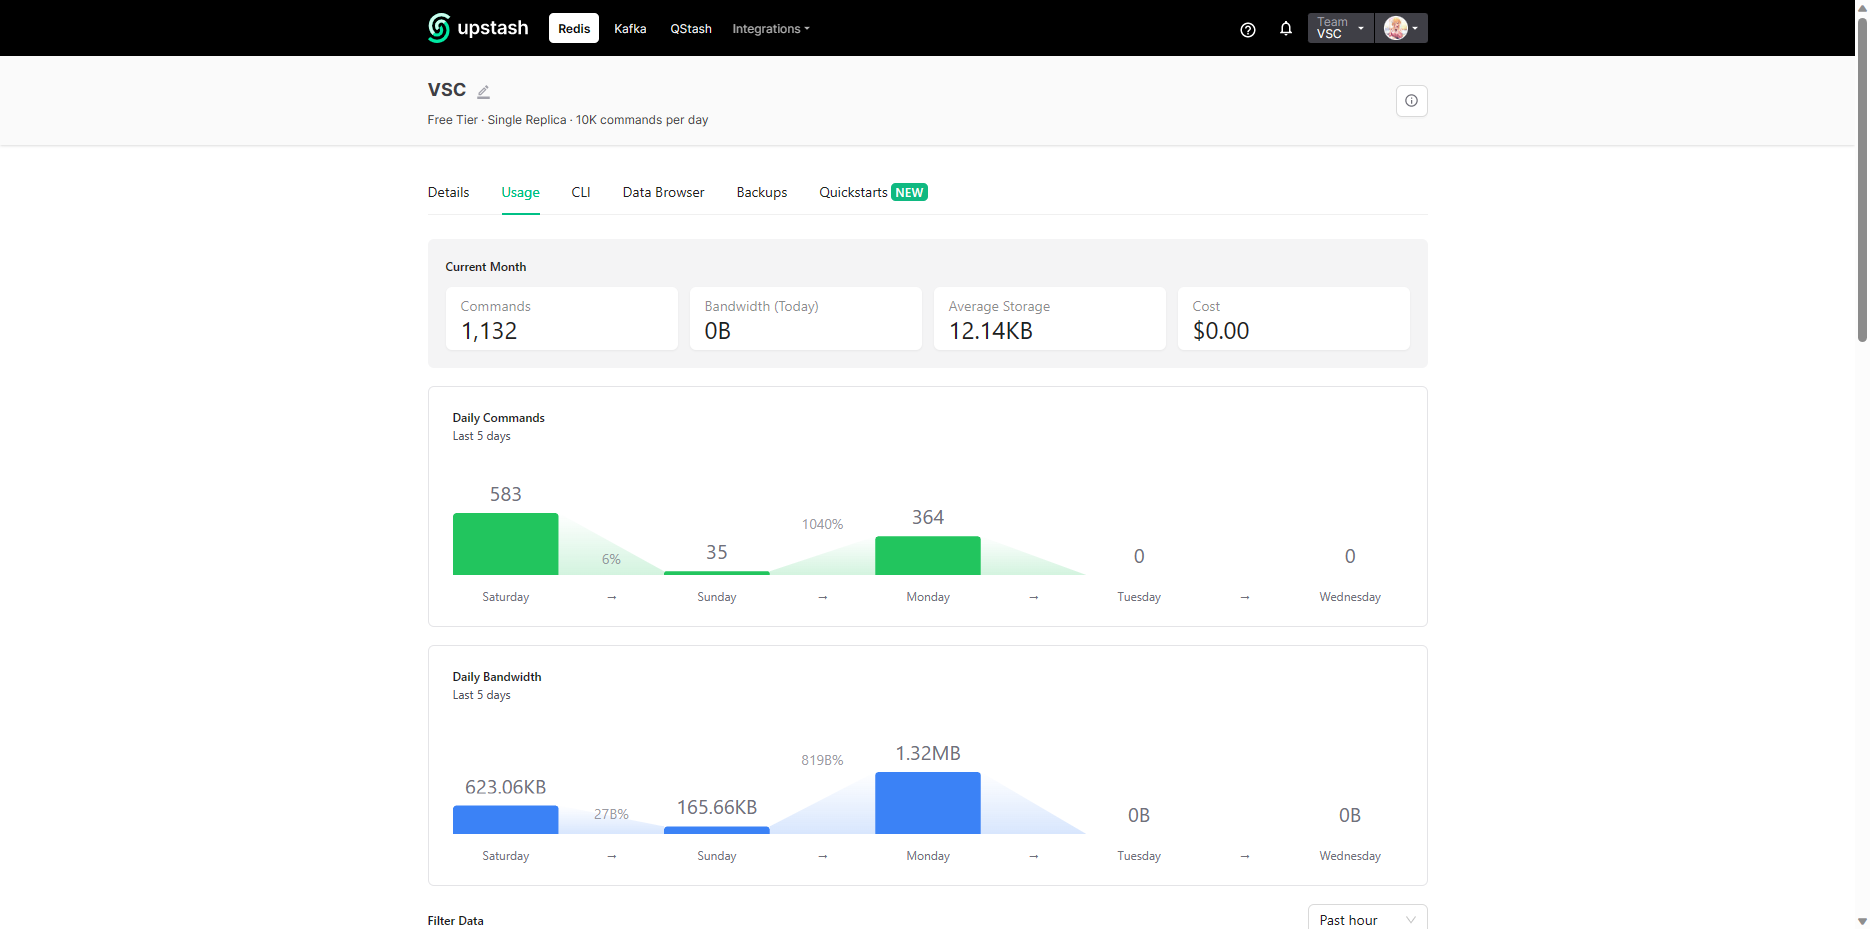
Task: Open the Integrations dropdown menu
Action: tap(770, 29)
